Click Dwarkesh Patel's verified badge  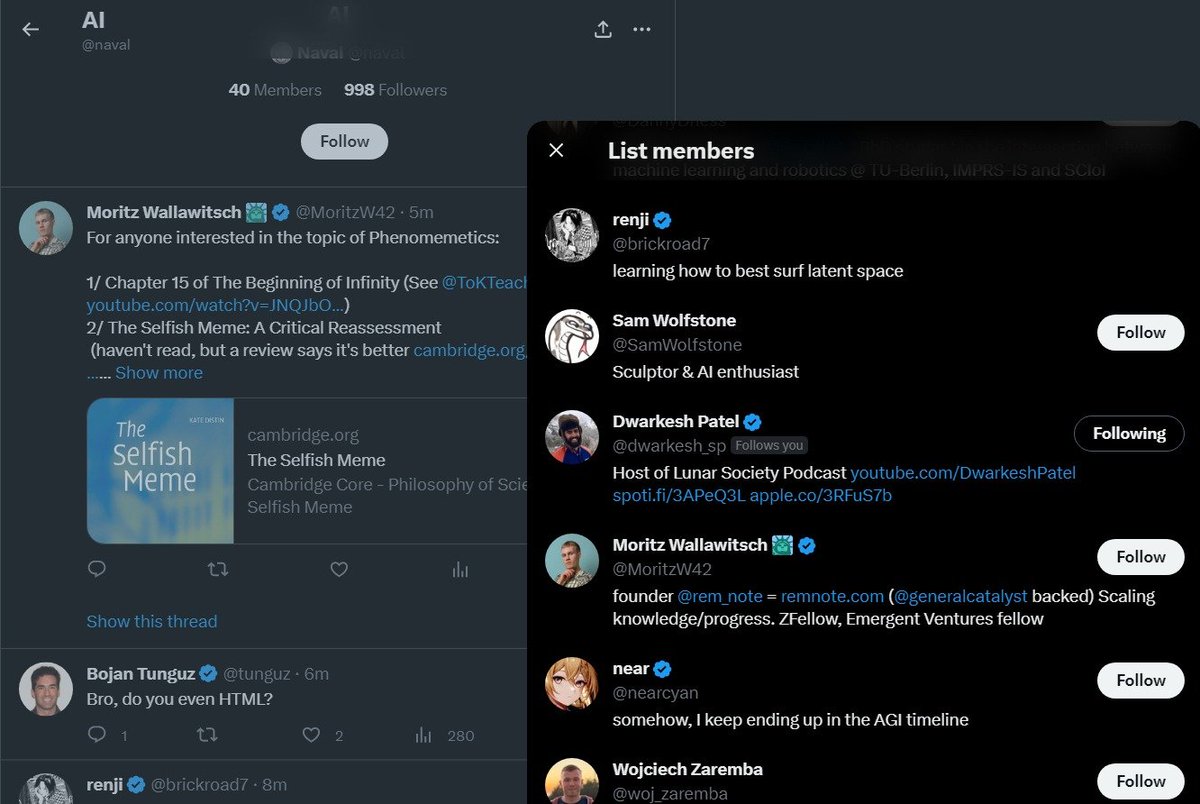tap(753, 421)
